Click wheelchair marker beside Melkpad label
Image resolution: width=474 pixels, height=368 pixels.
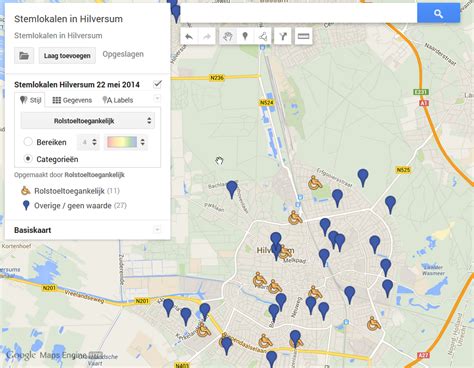pos(285,252)
